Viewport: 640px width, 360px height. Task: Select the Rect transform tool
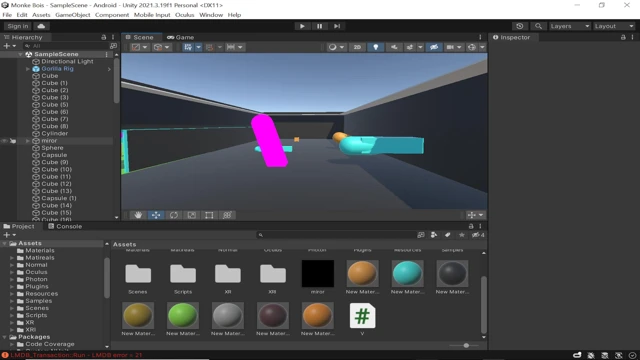[x=209, y=215]
